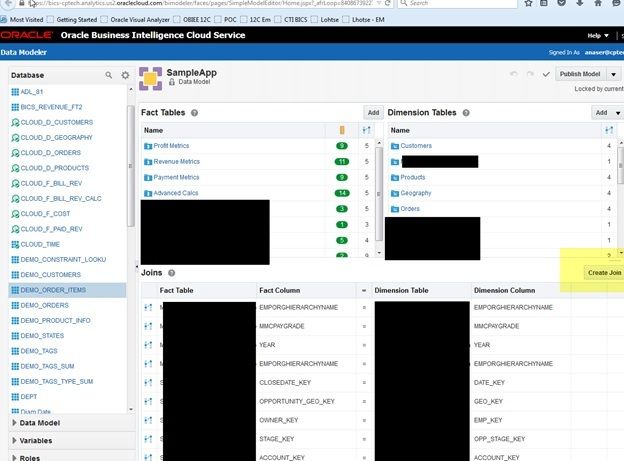Click the Fact Tables column count header icon
The width and height of the screenshot is (624, 461).
click(342, 130)
